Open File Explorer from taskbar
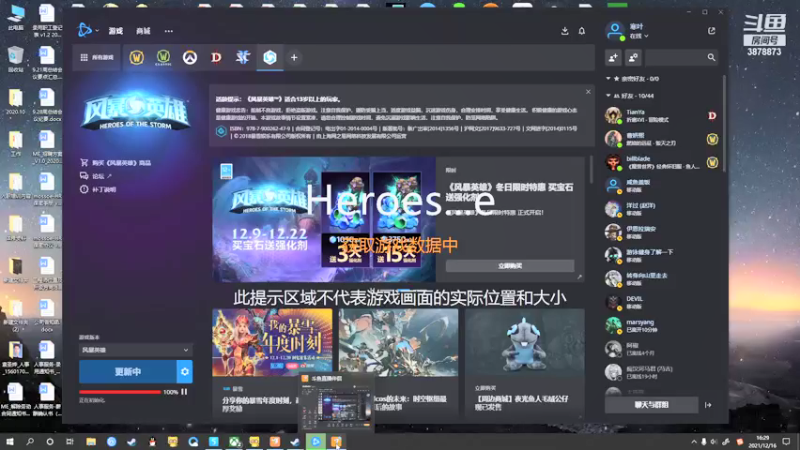 pyautogui.click(x=91, y=442)
